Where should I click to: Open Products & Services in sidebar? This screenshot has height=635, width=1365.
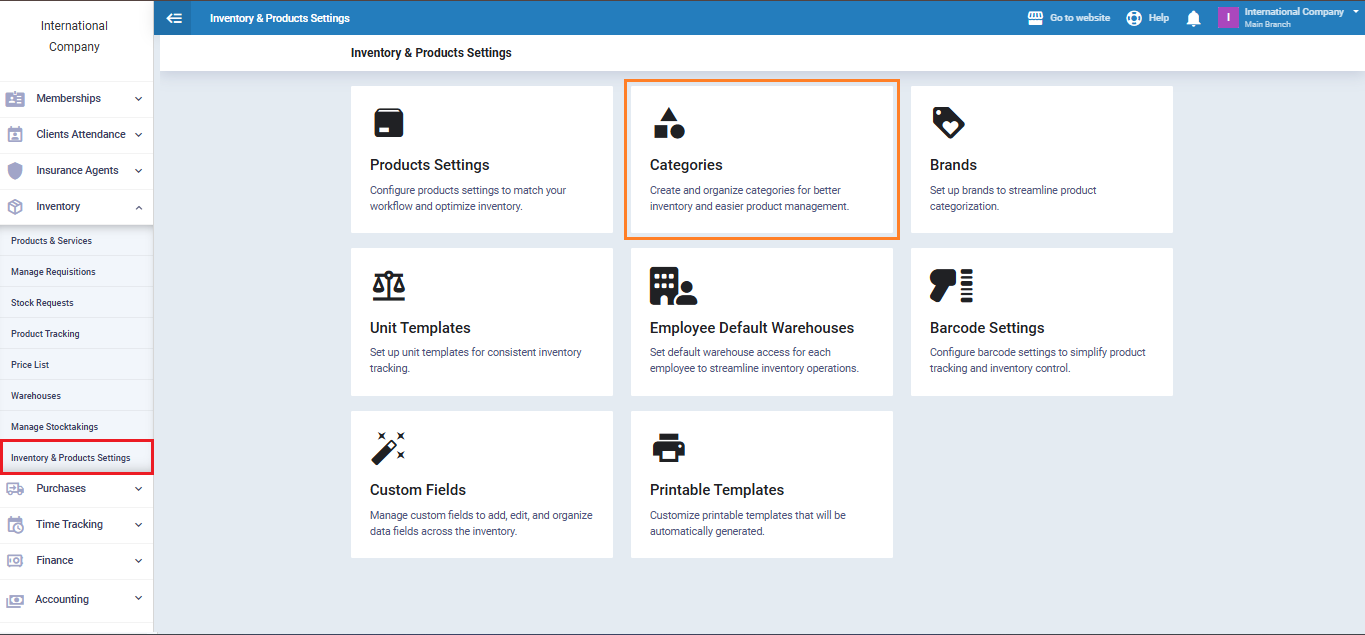click(51, 241)
